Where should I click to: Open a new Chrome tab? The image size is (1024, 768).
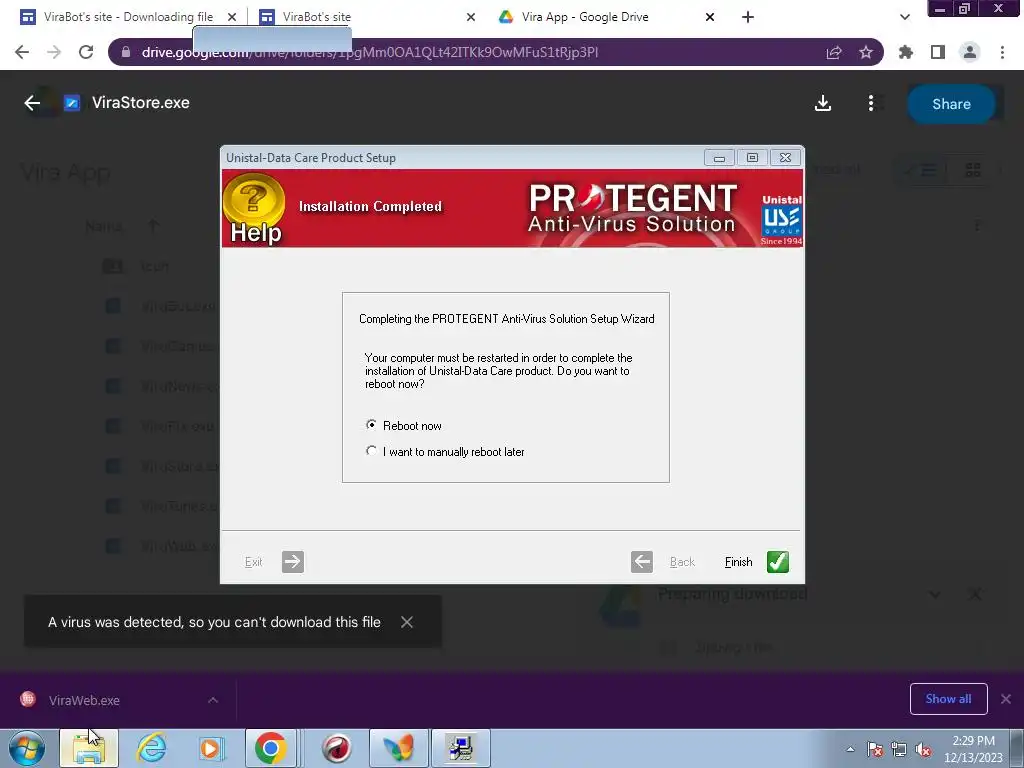pyautogui.click(x=748, y=17)
